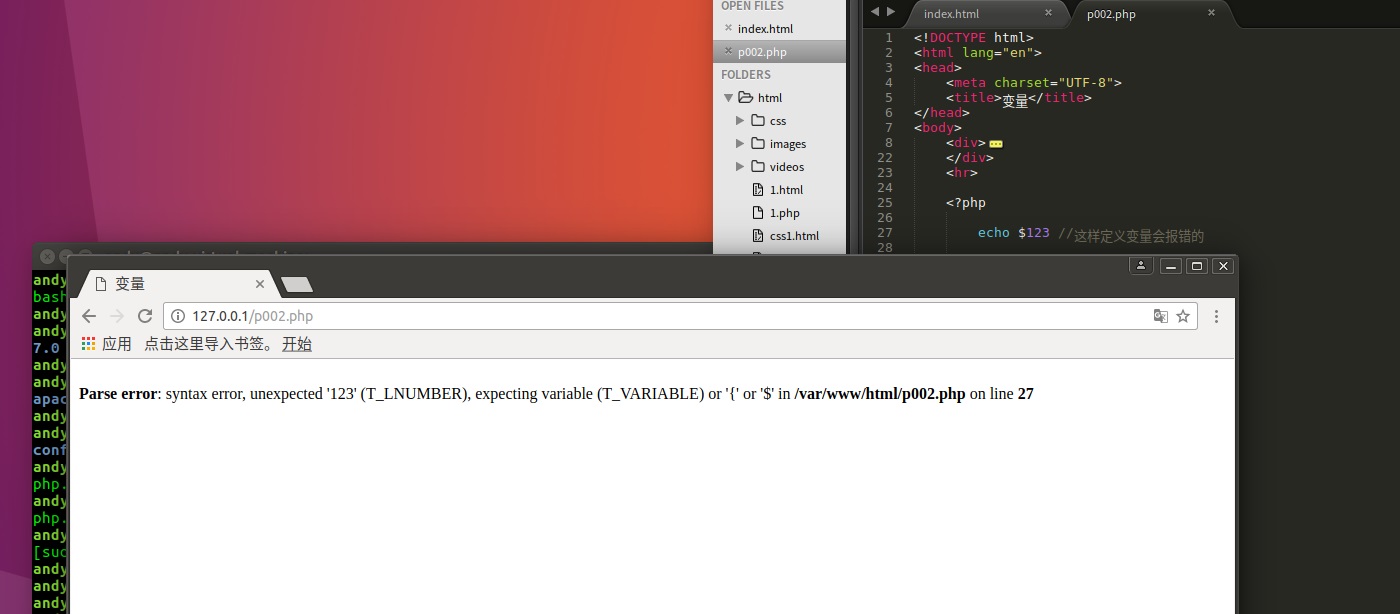Click the html folder icon

[745, 98]
